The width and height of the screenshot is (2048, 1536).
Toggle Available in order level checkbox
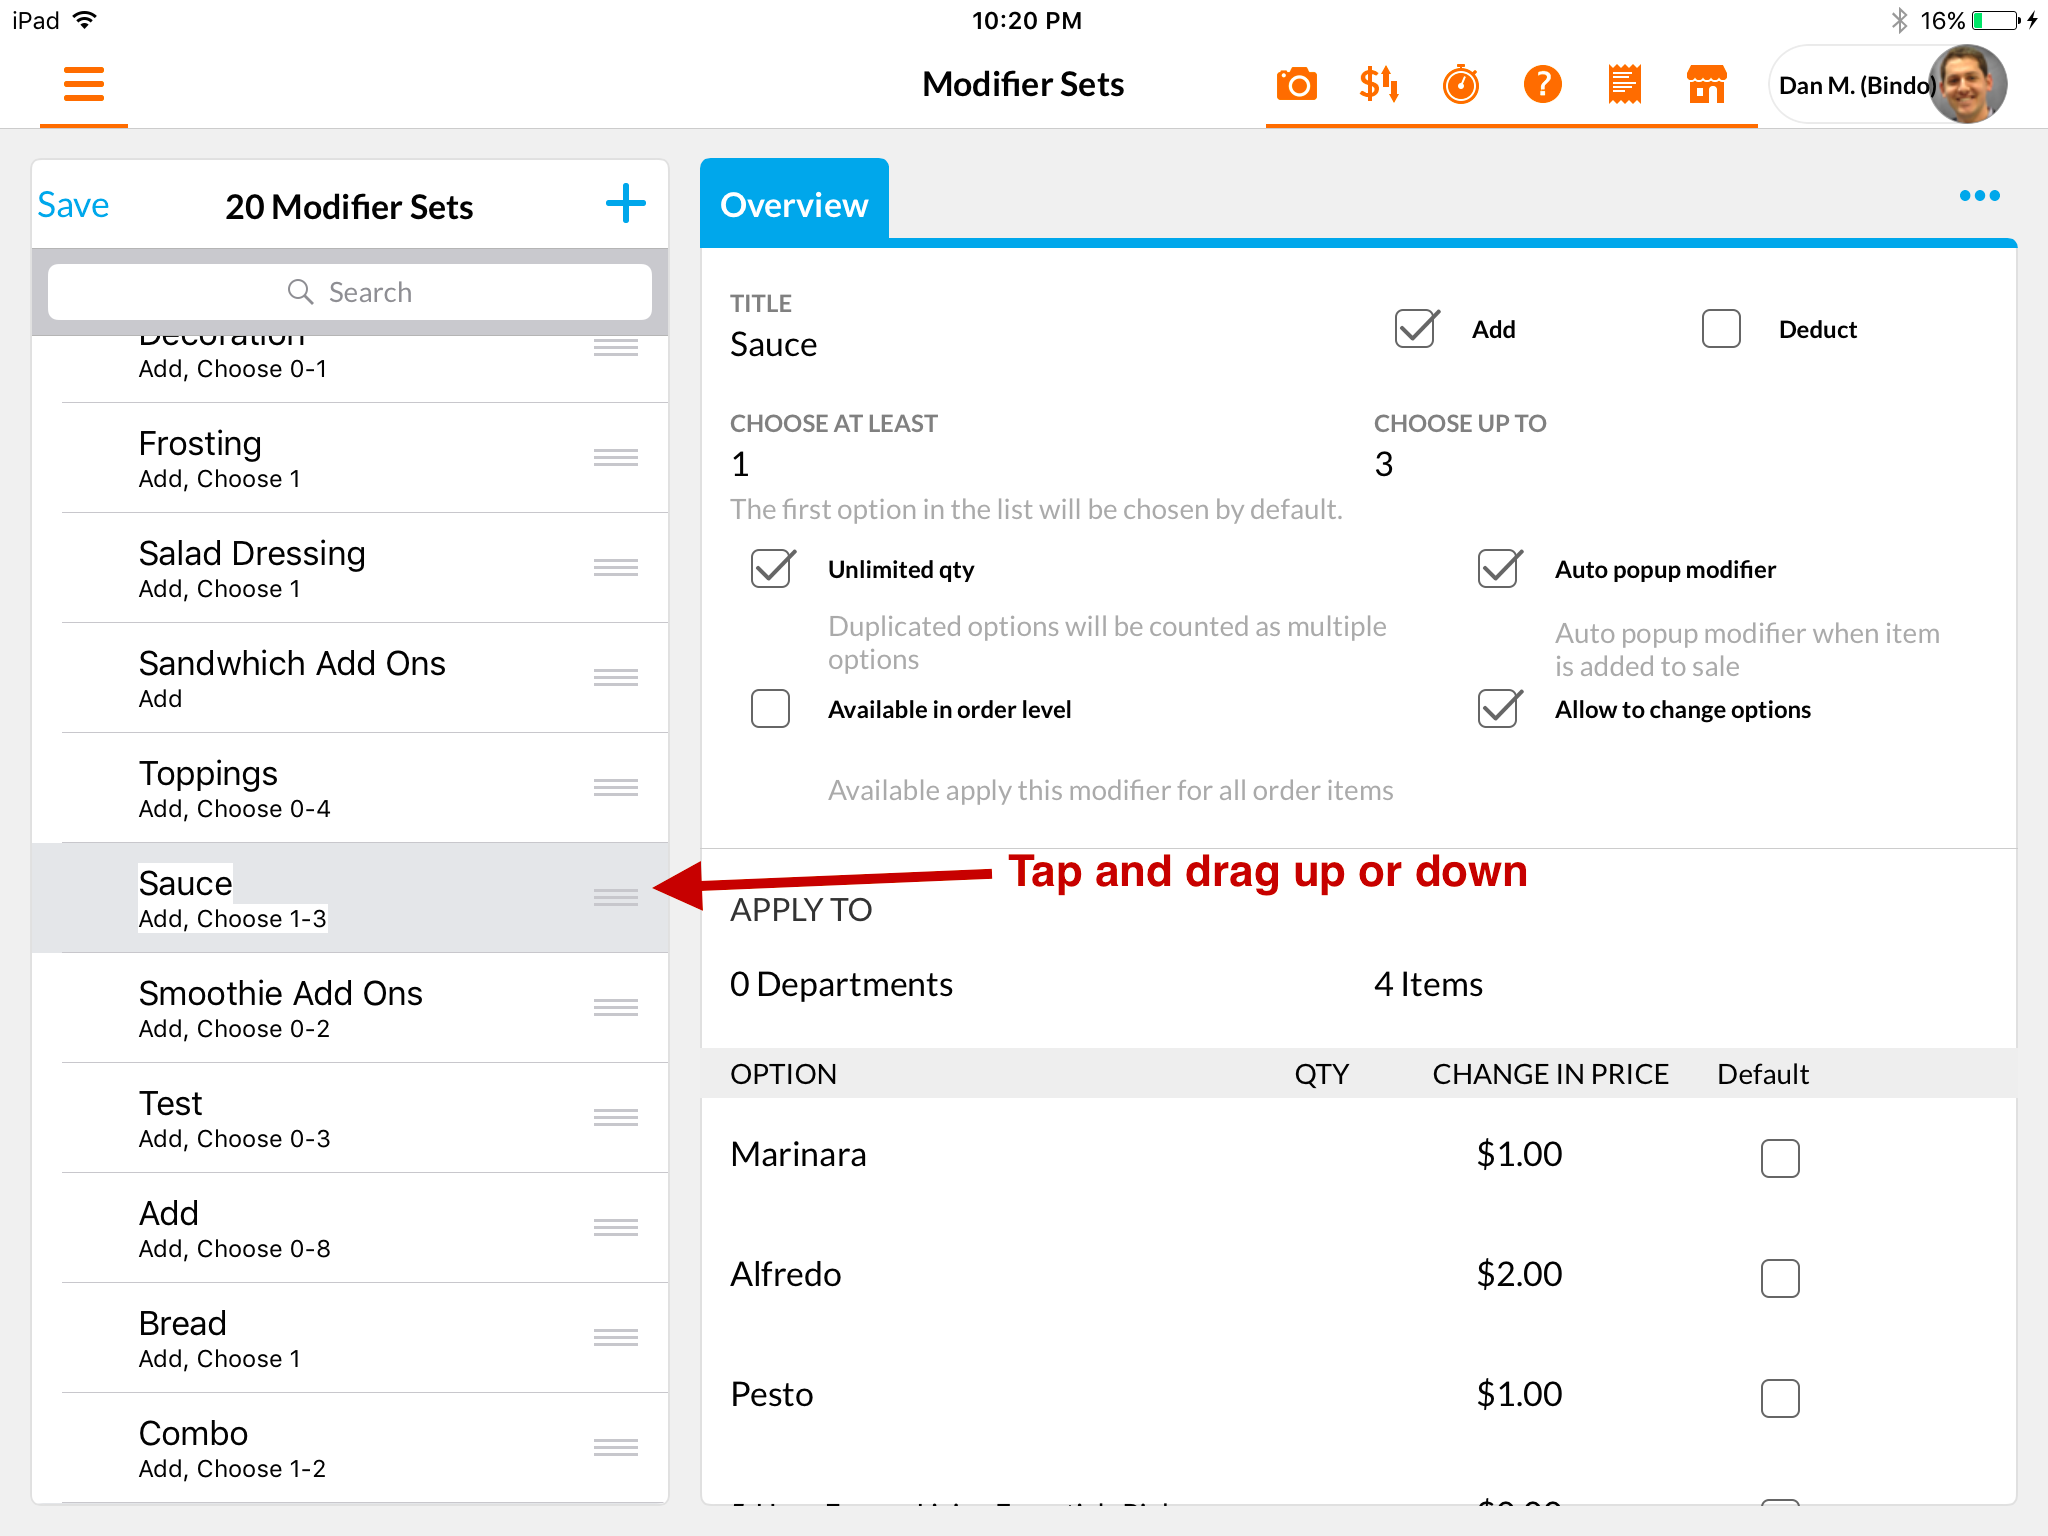click(x=770, y=709)
